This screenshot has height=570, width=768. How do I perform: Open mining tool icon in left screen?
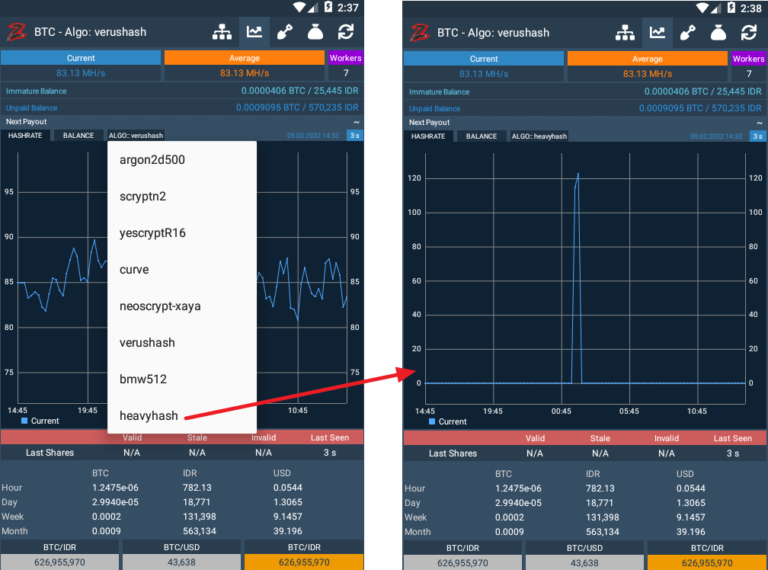pyautogui.click(x=285, y=32)
